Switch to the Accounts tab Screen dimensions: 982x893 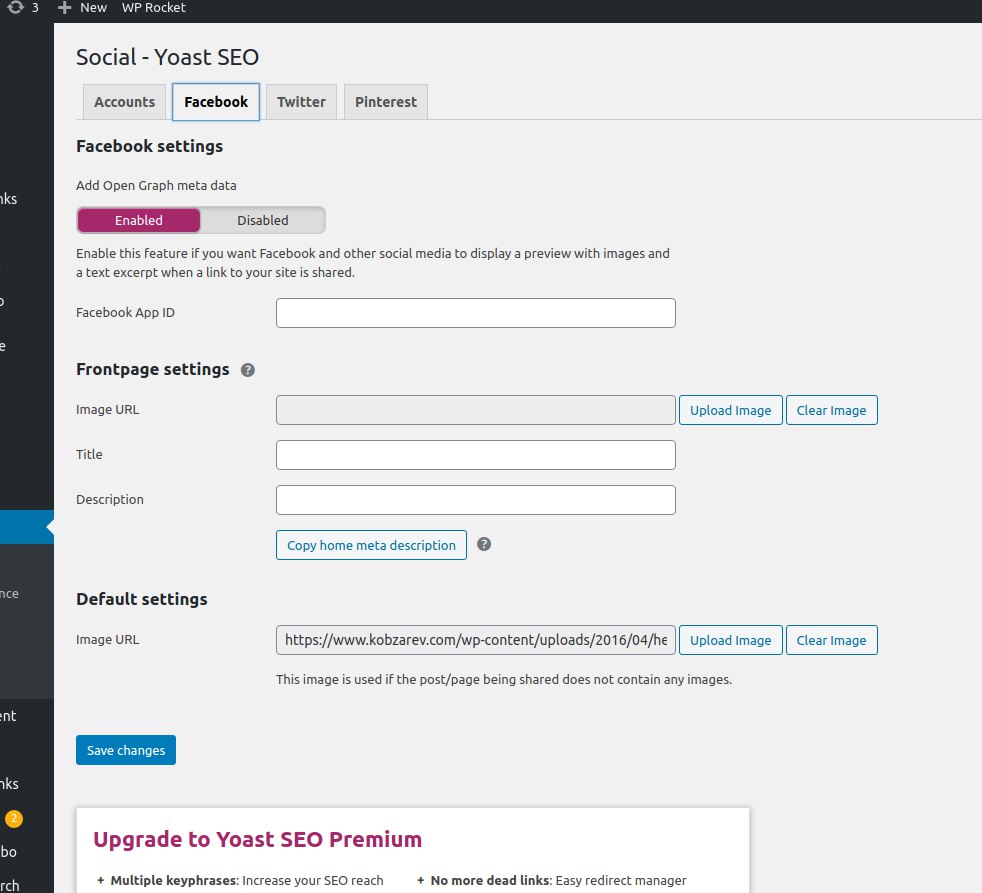pyautogui.click(x=125, y=102)
